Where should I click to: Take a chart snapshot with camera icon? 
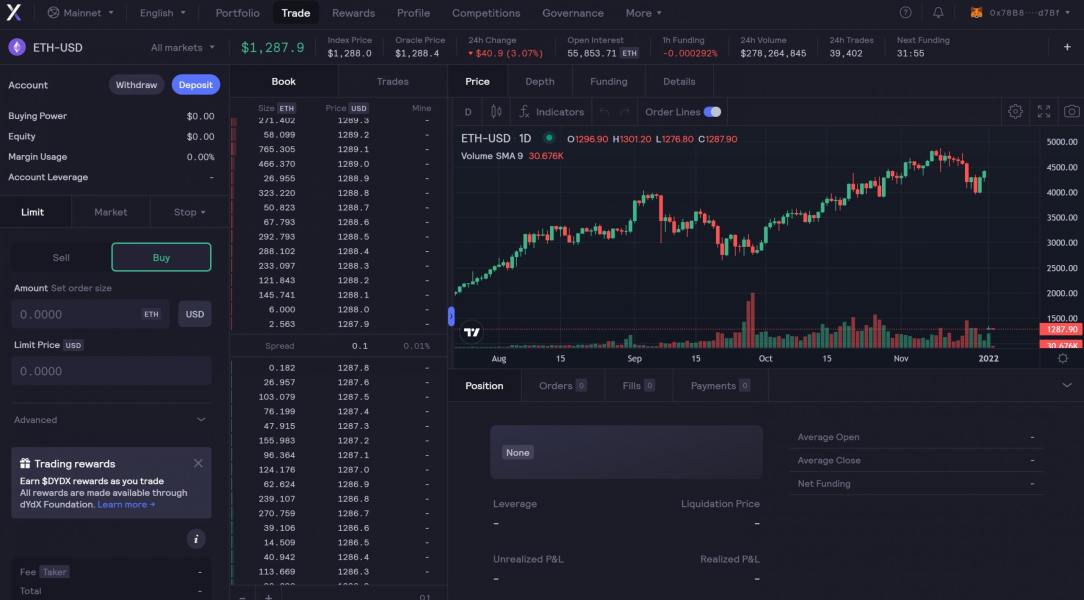click(1072, 111)
